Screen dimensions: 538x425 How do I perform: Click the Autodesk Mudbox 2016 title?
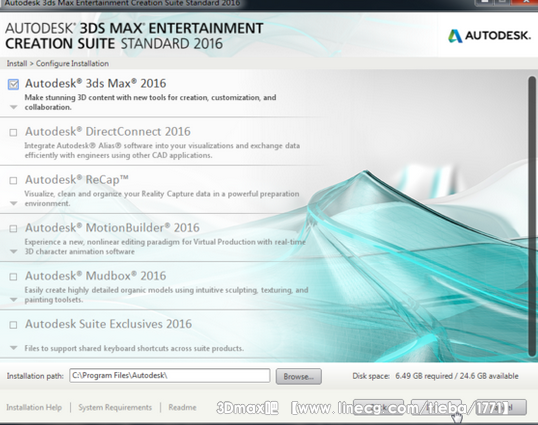[95, 275]
